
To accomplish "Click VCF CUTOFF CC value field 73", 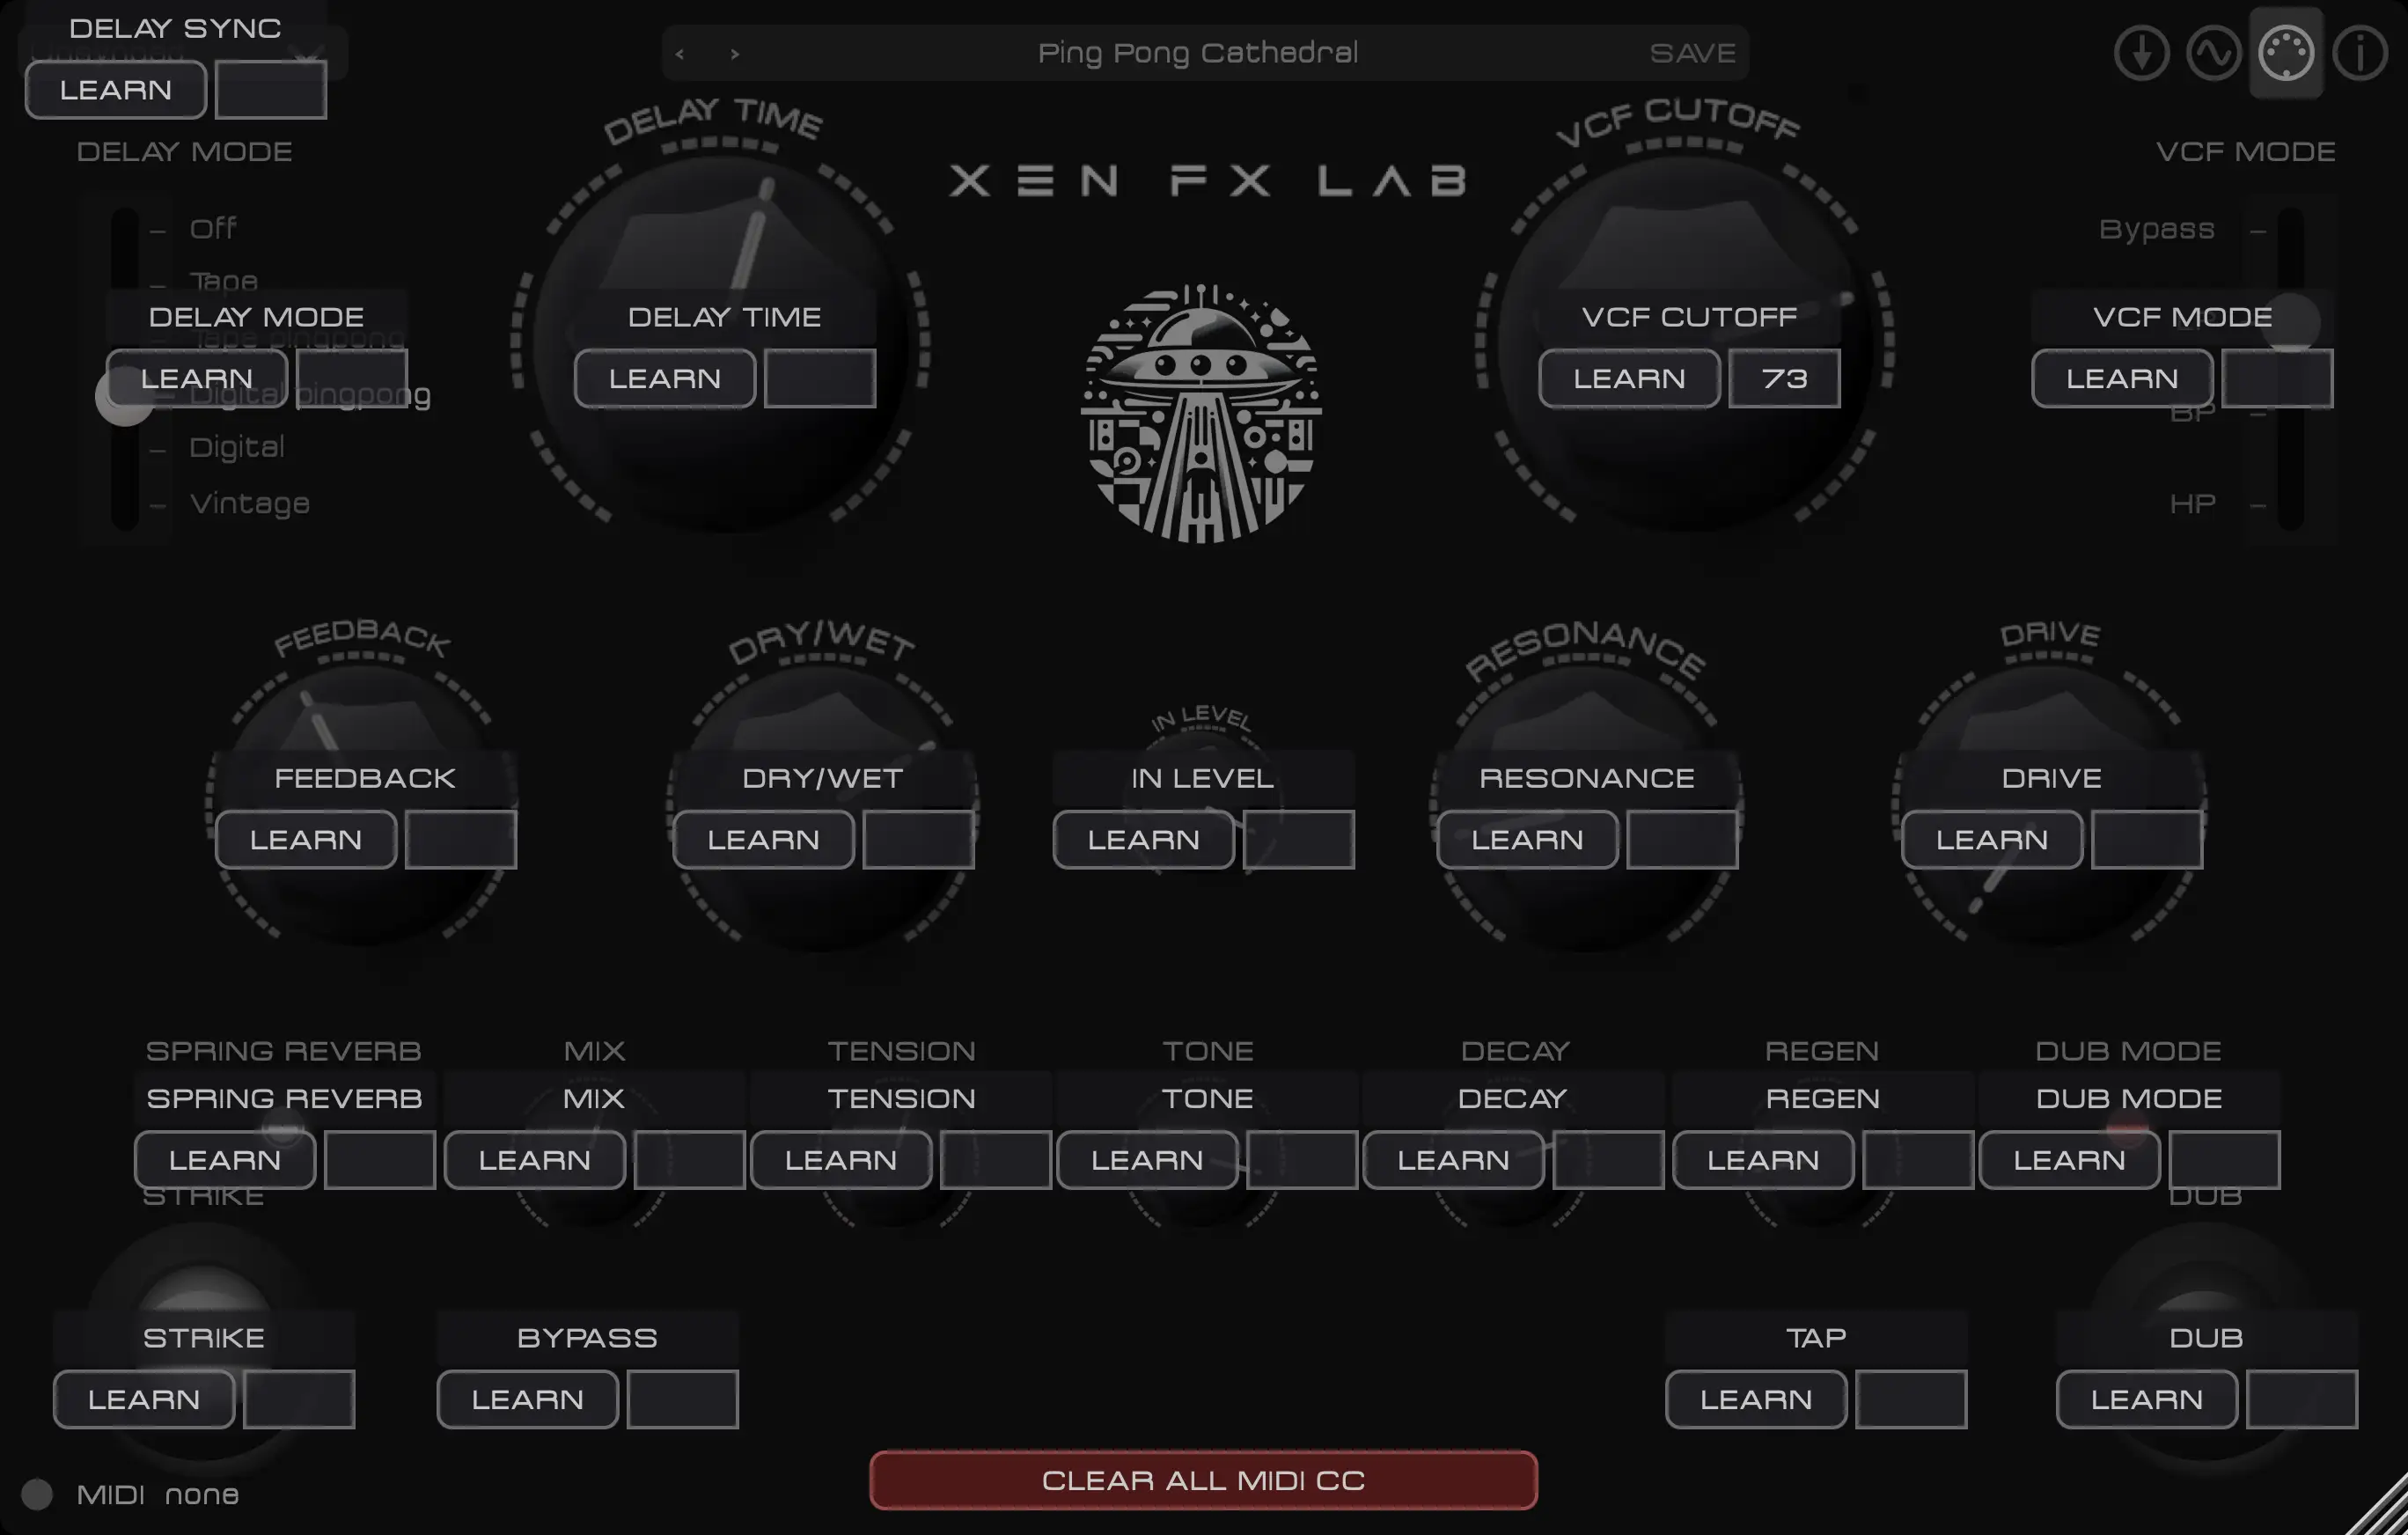I will 1784,378.
